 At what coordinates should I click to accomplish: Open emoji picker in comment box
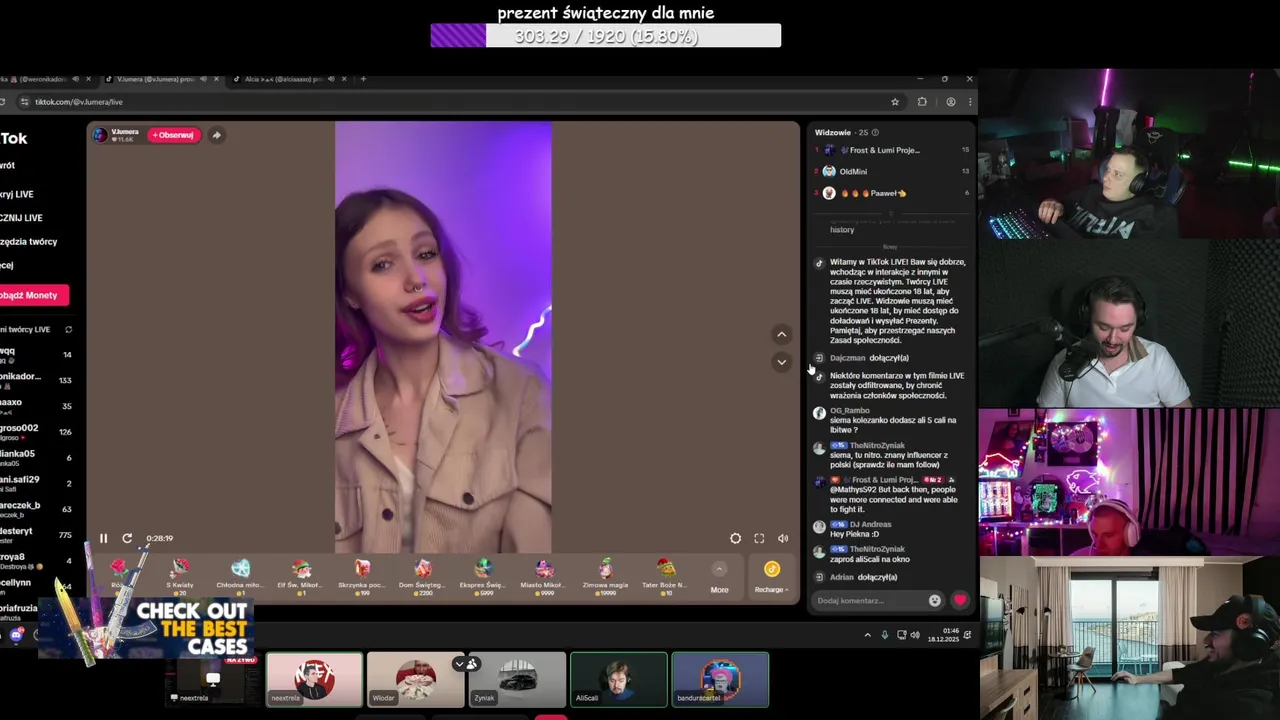pos(935,600)
